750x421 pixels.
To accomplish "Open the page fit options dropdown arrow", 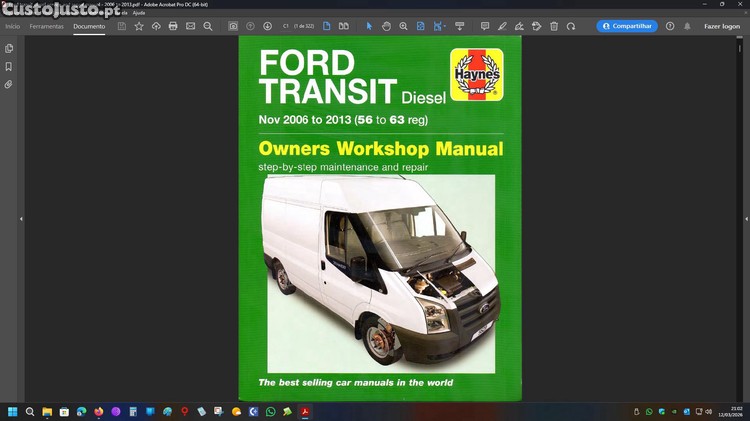I will point(445,26).
